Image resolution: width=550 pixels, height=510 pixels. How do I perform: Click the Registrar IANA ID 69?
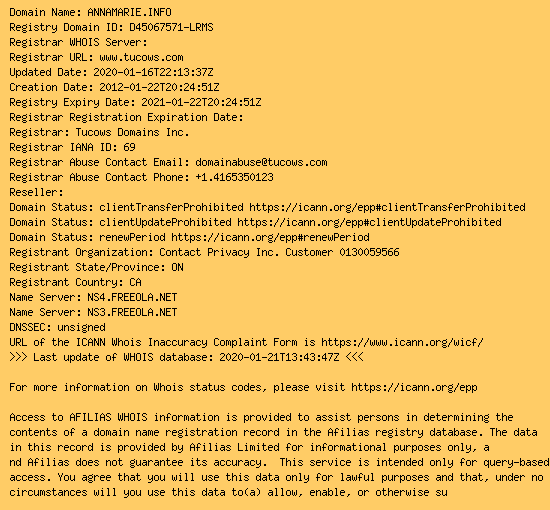129,147
